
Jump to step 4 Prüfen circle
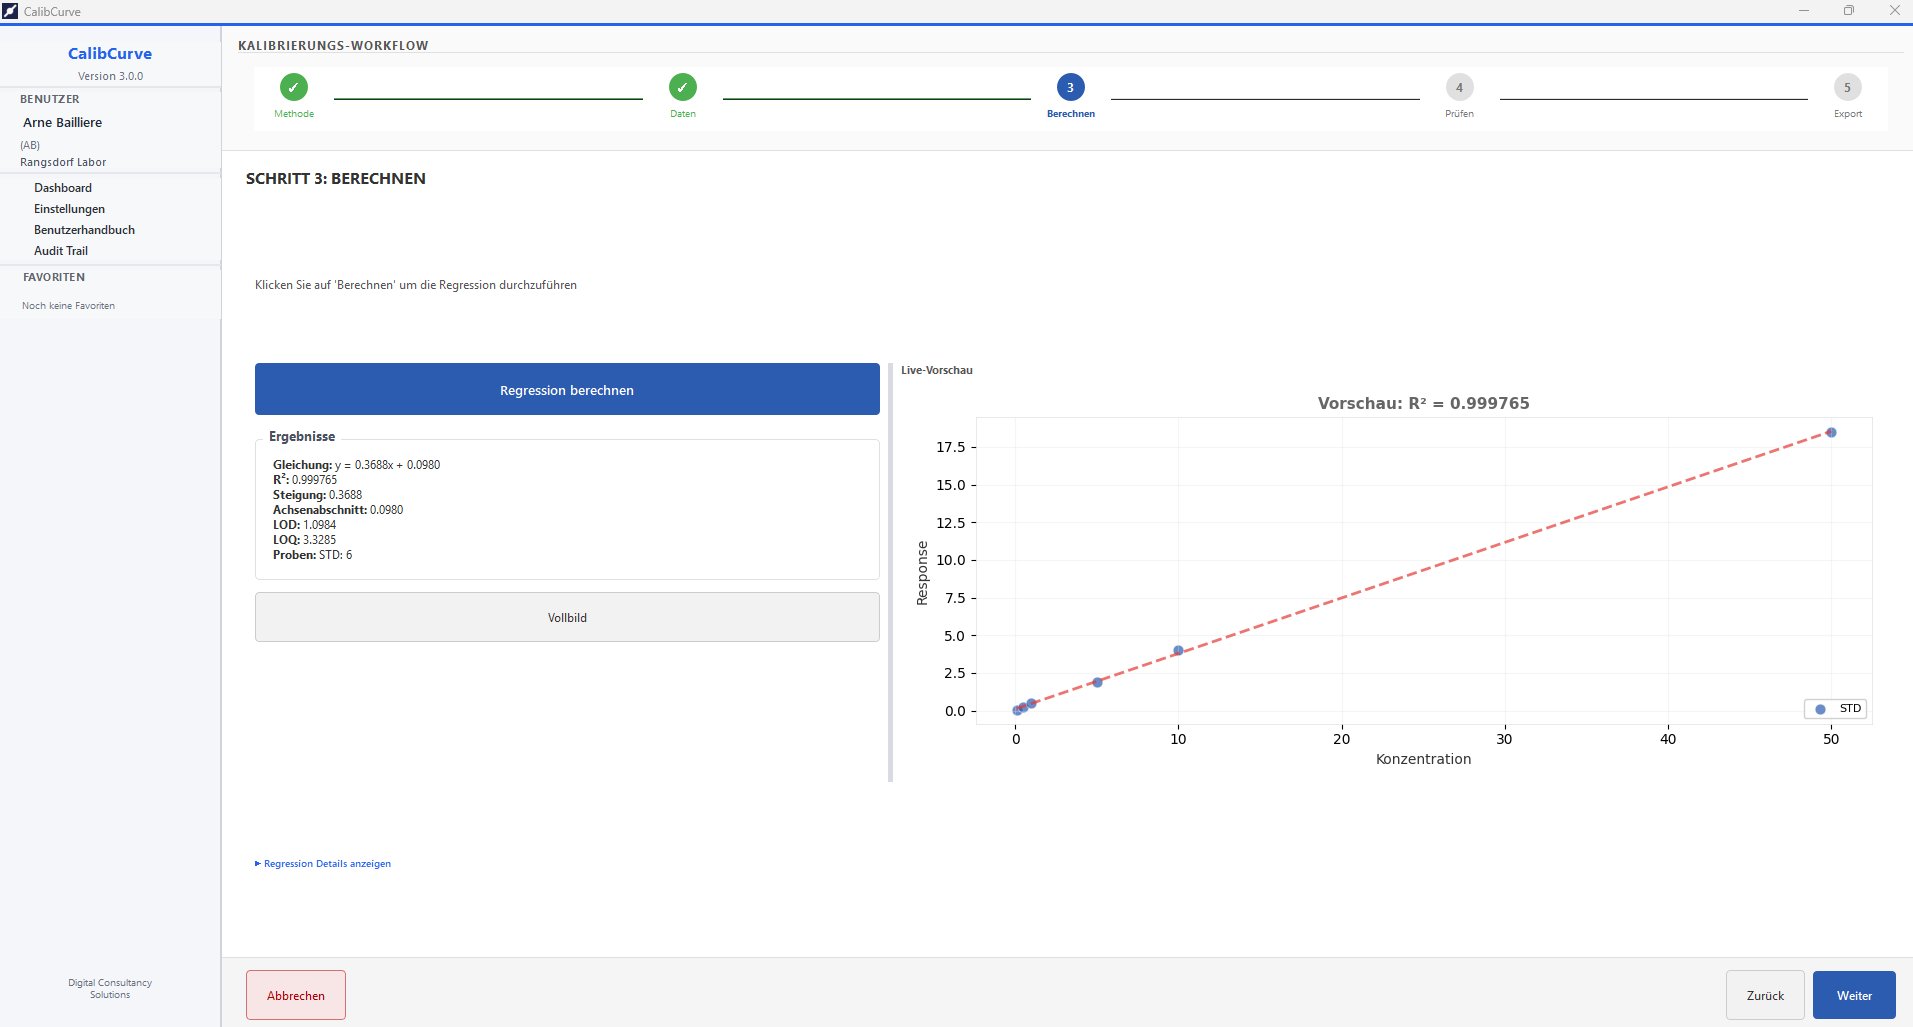[1459, 87]
